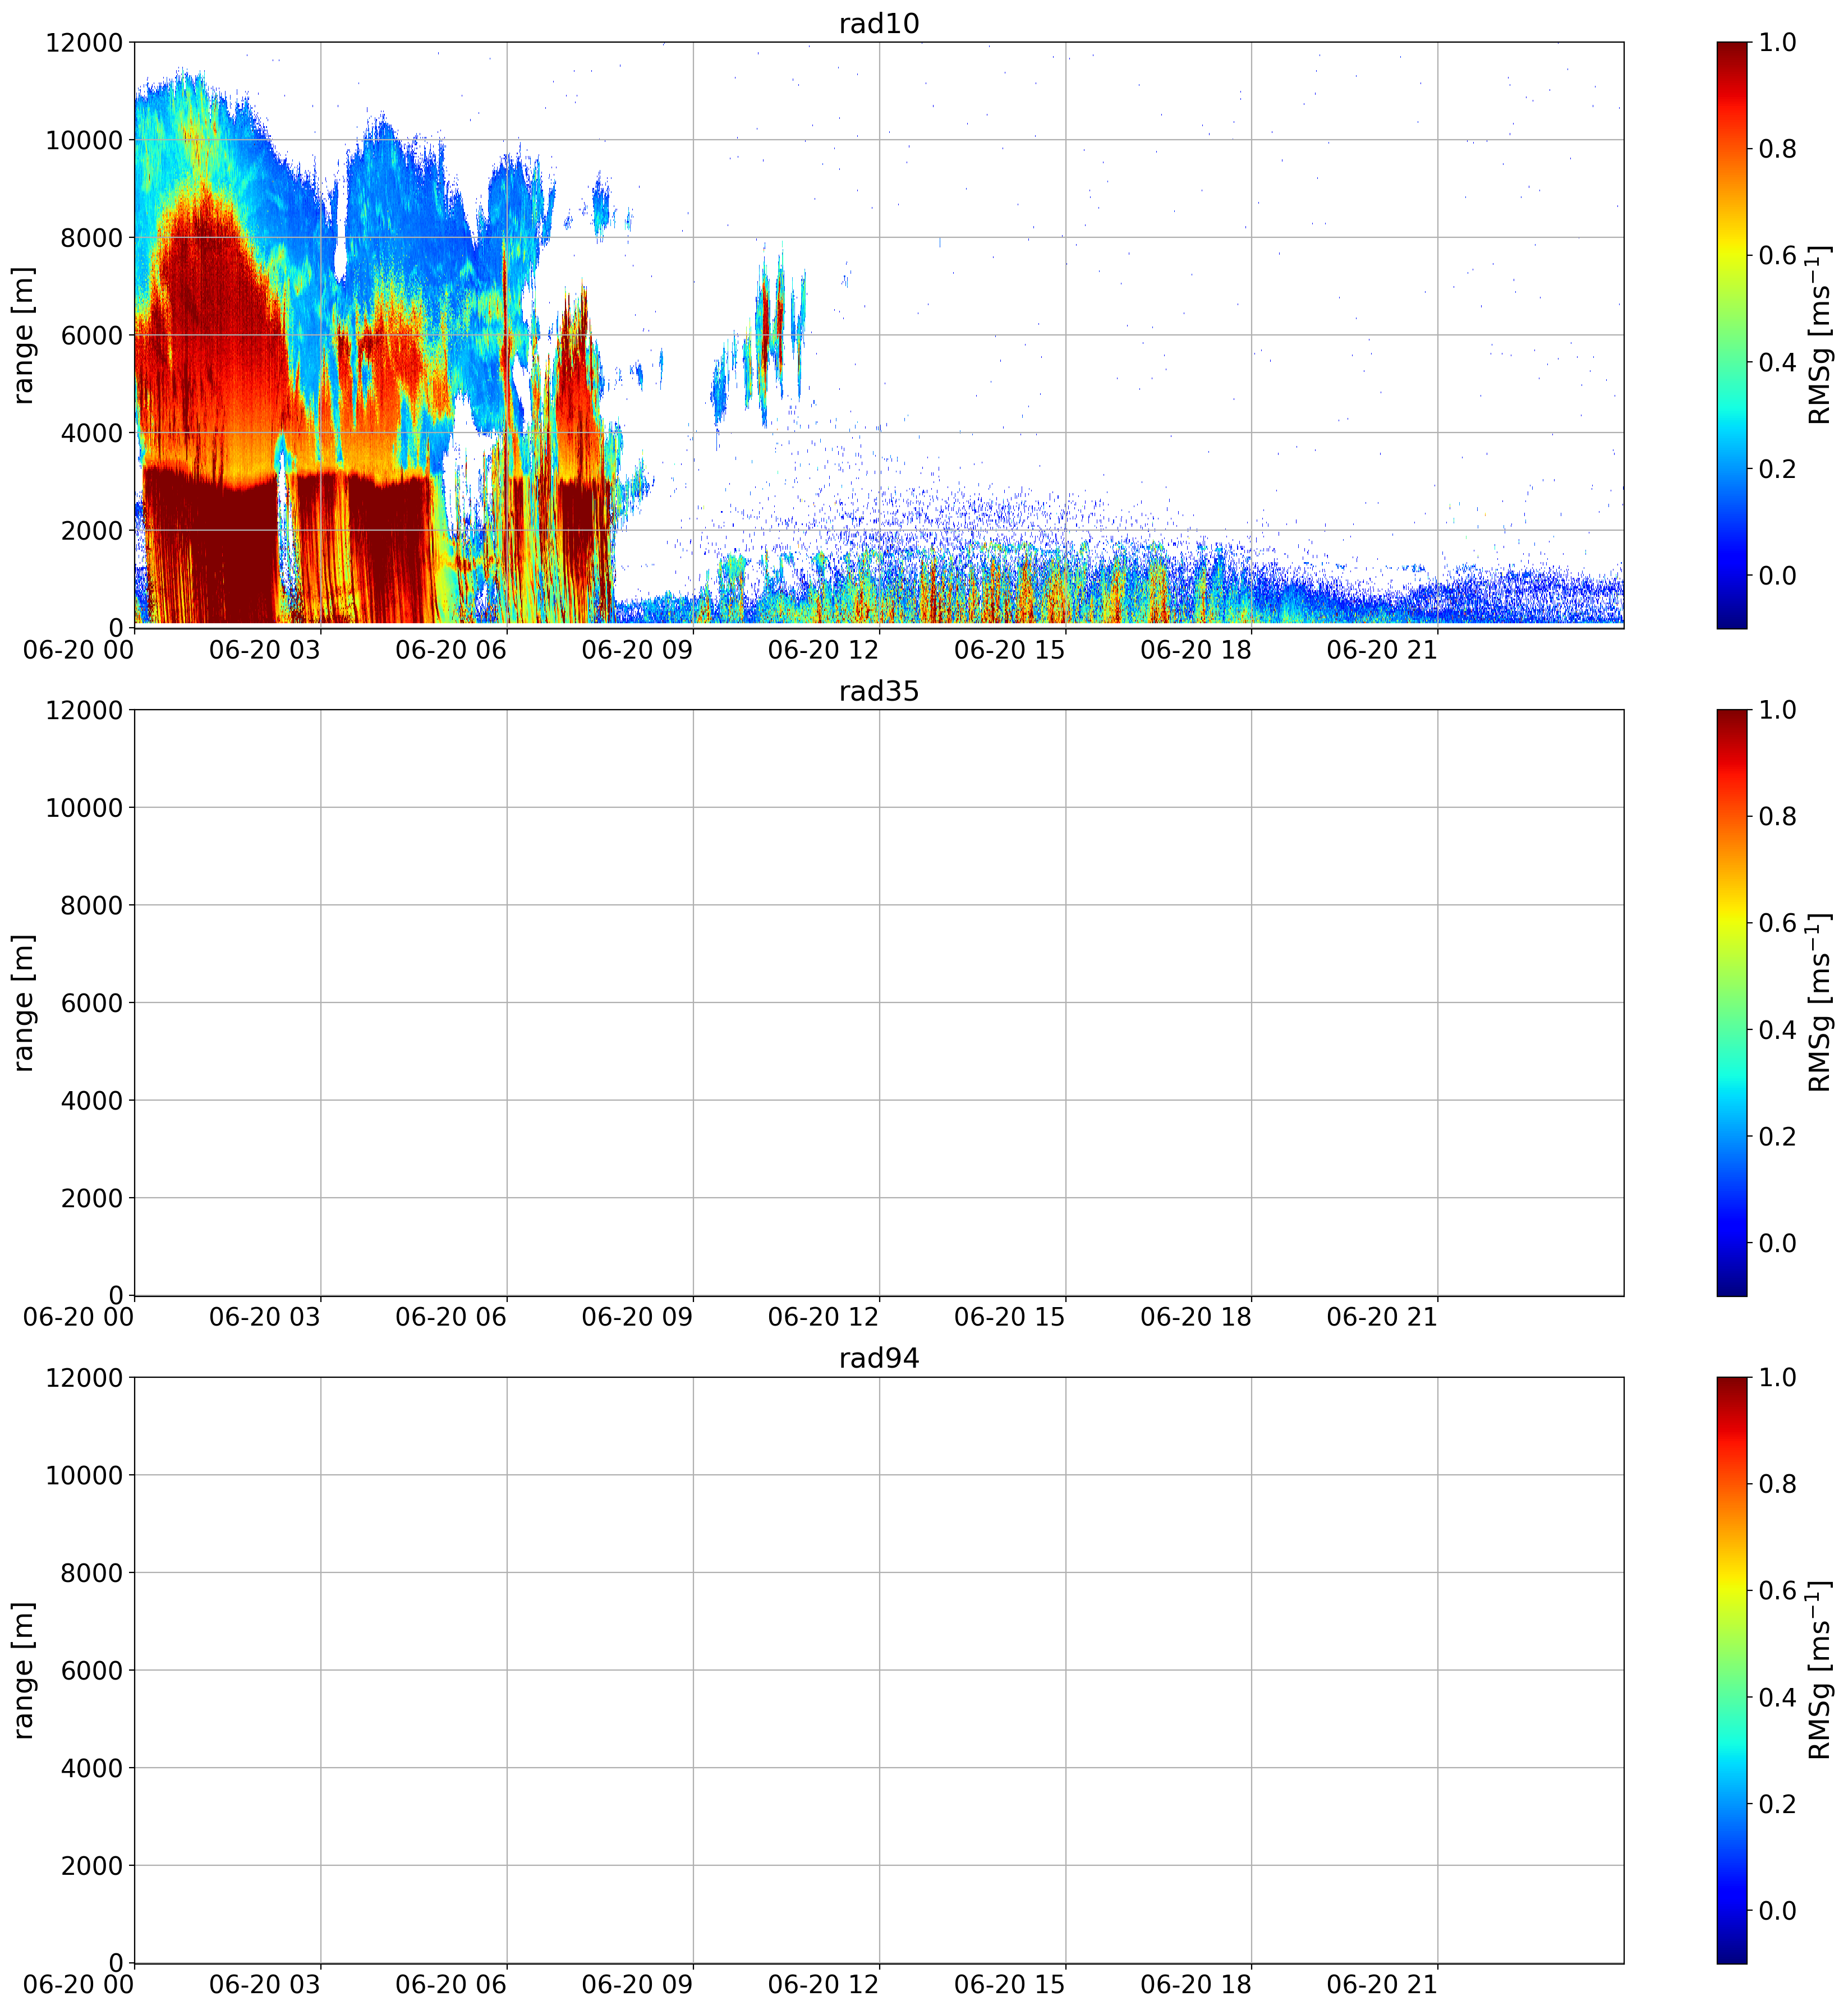Click the 4000 y-tick of rad10
The height and width of the screenshot is (2010, 1848).
click(x=92, y=433)
